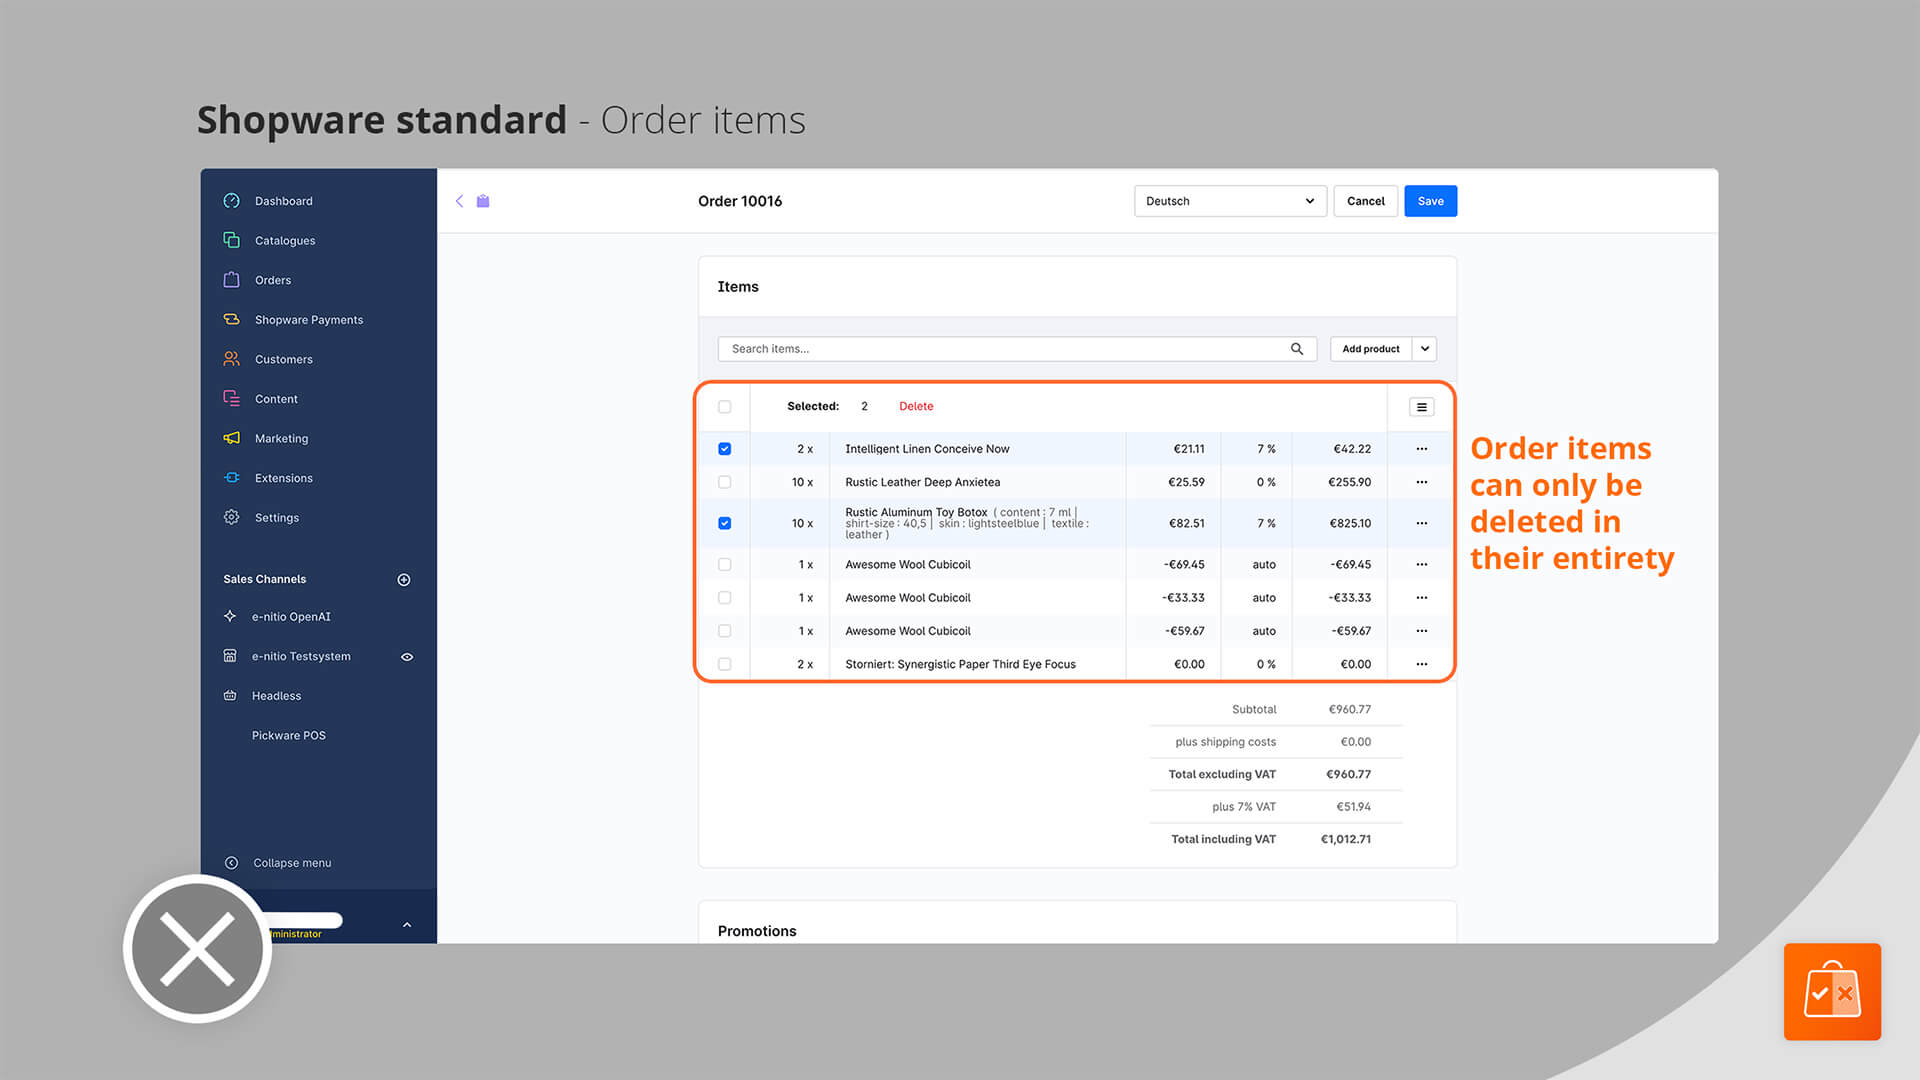Open the items list column settings icon
The width and height of the screenshot is (1920, 1080).
click(1422, 407)
